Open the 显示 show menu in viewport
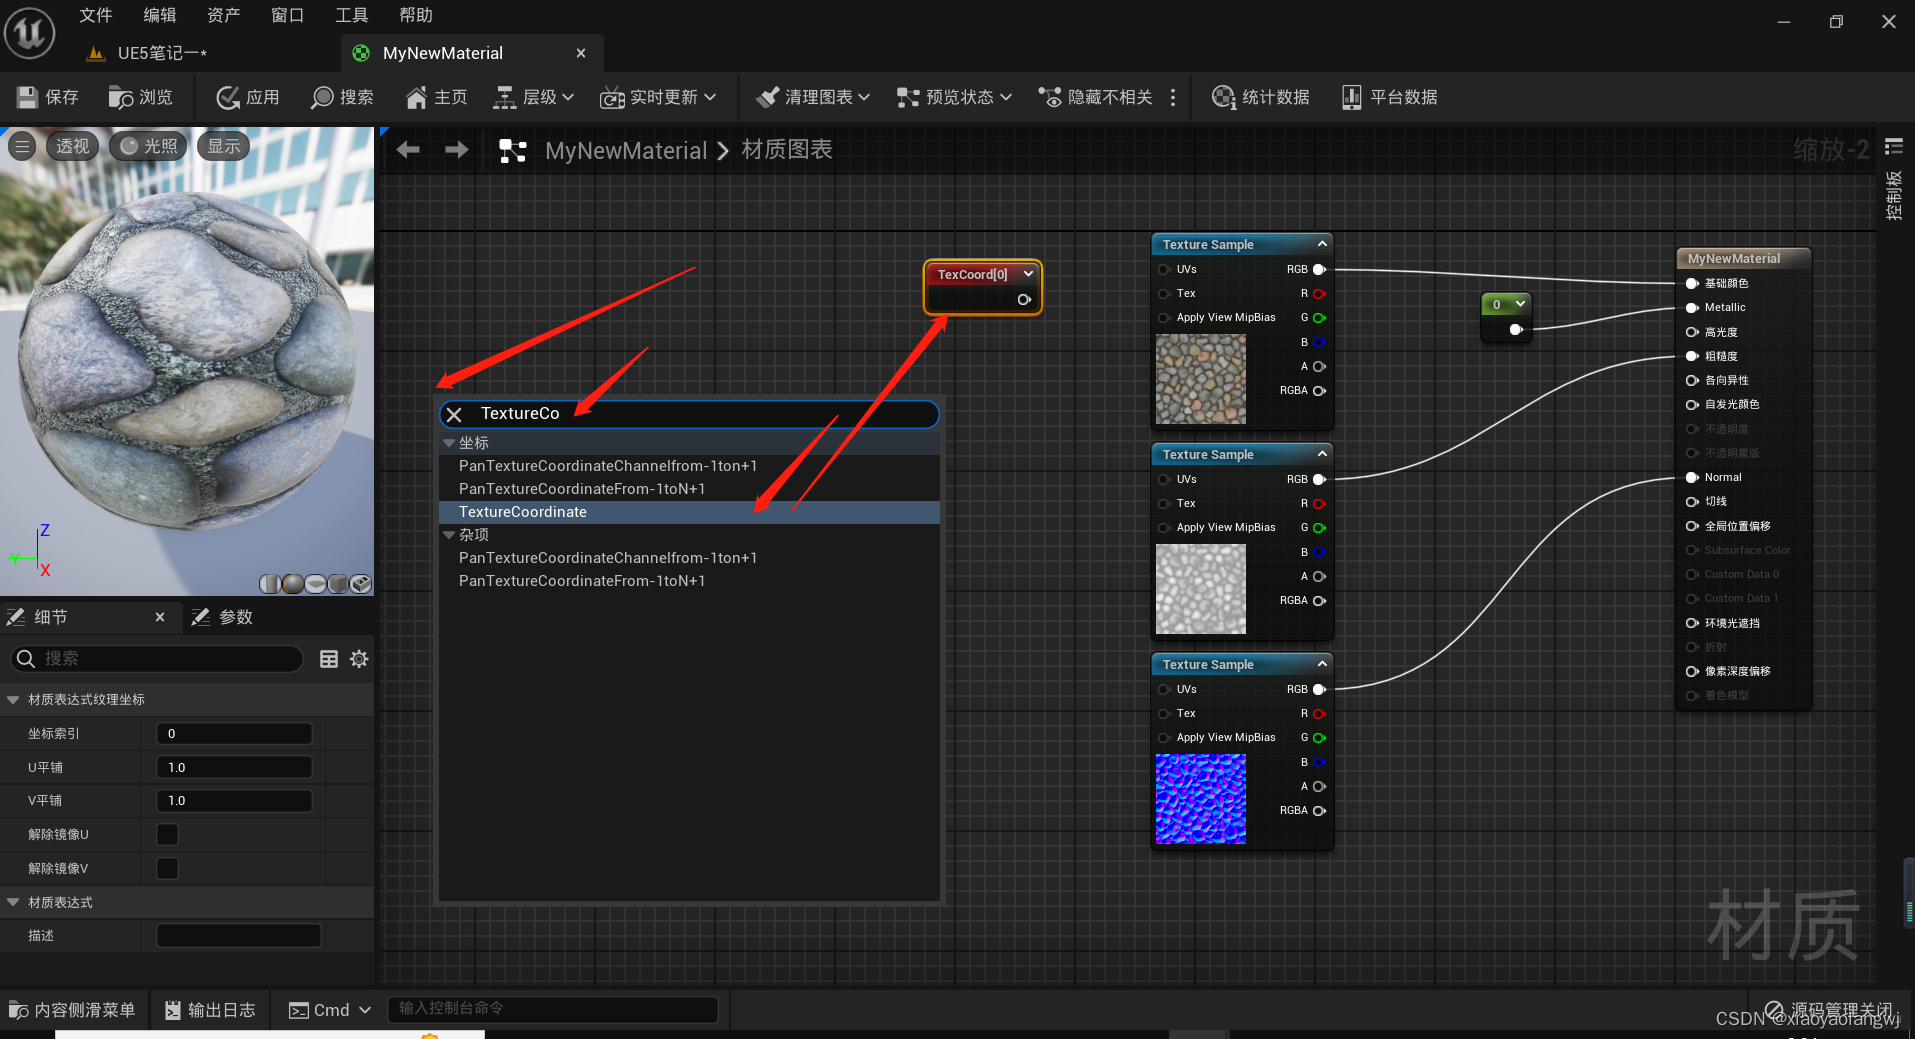1915x1039 pixels. click(224, 146)
